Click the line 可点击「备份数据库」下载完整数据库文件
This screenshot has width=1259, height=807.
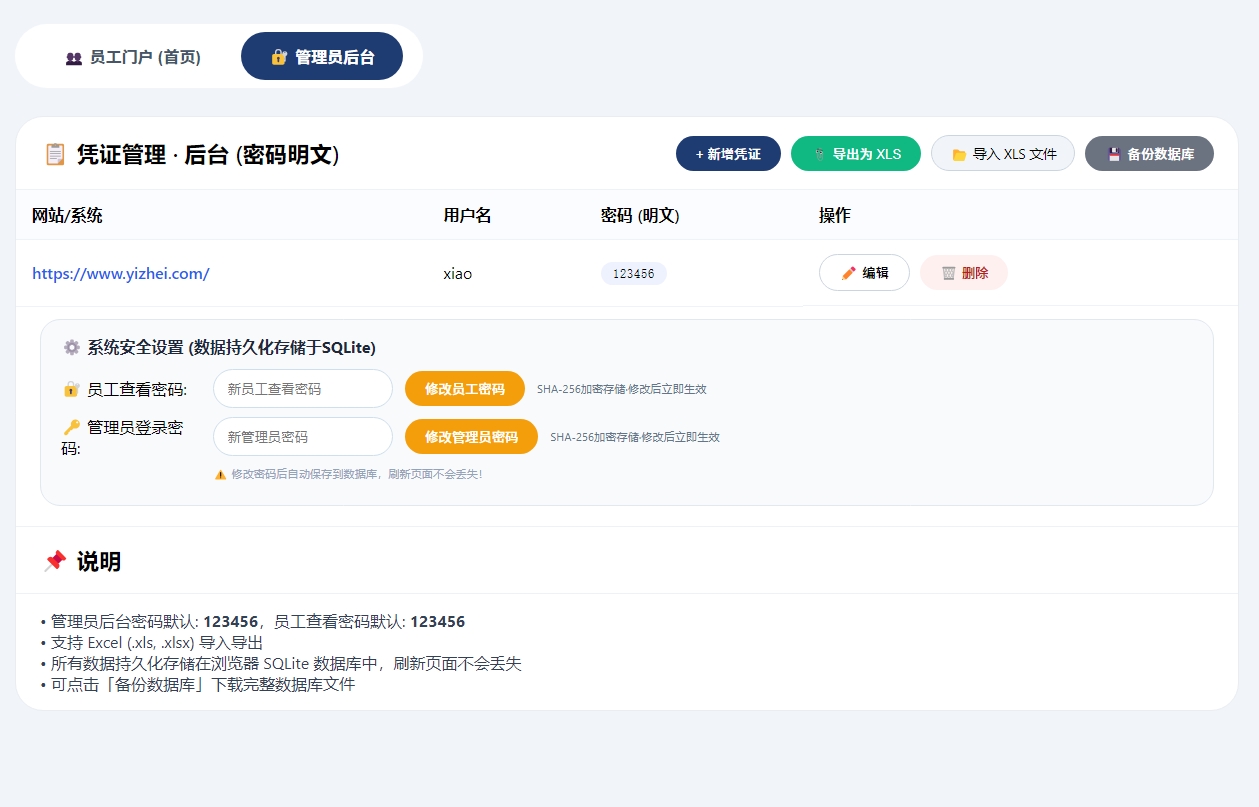198,685
